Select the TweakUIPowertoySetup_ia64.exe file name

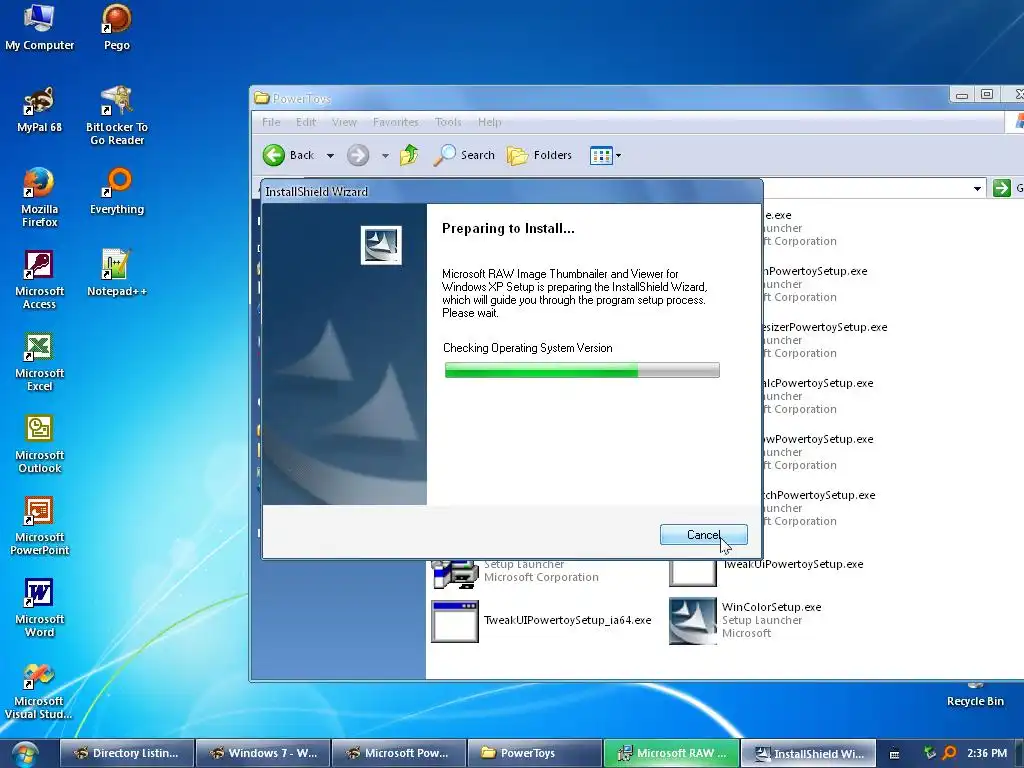[568, 620]
